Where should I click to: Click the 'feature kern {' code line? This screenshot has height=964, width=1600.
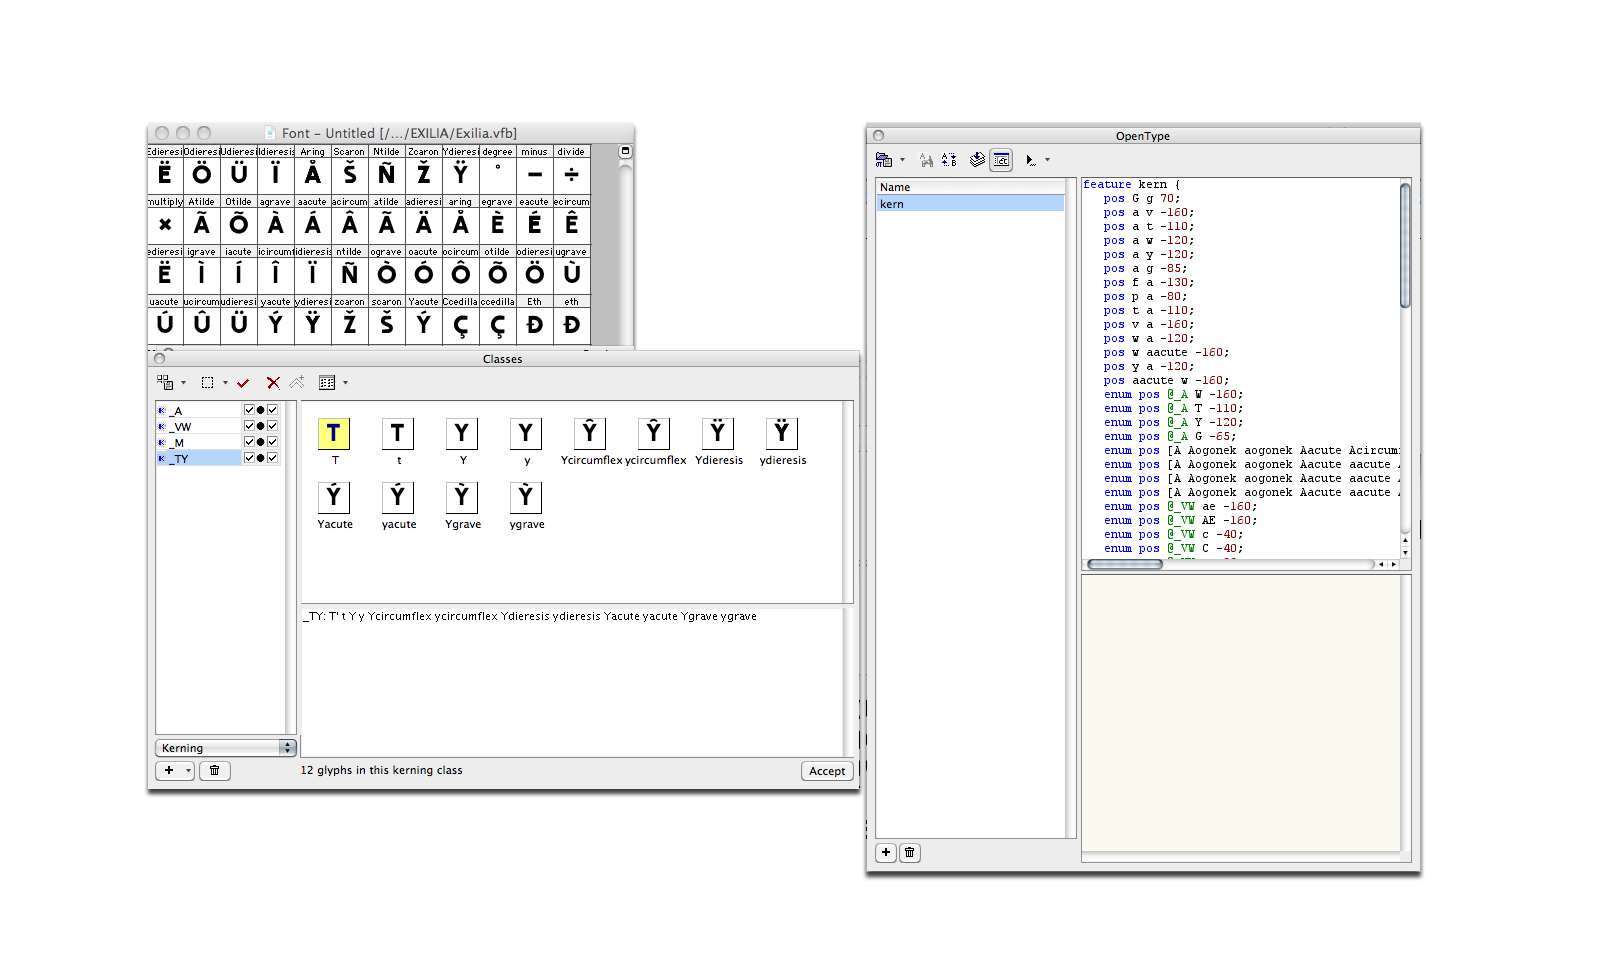click(x=1132, y=184)
